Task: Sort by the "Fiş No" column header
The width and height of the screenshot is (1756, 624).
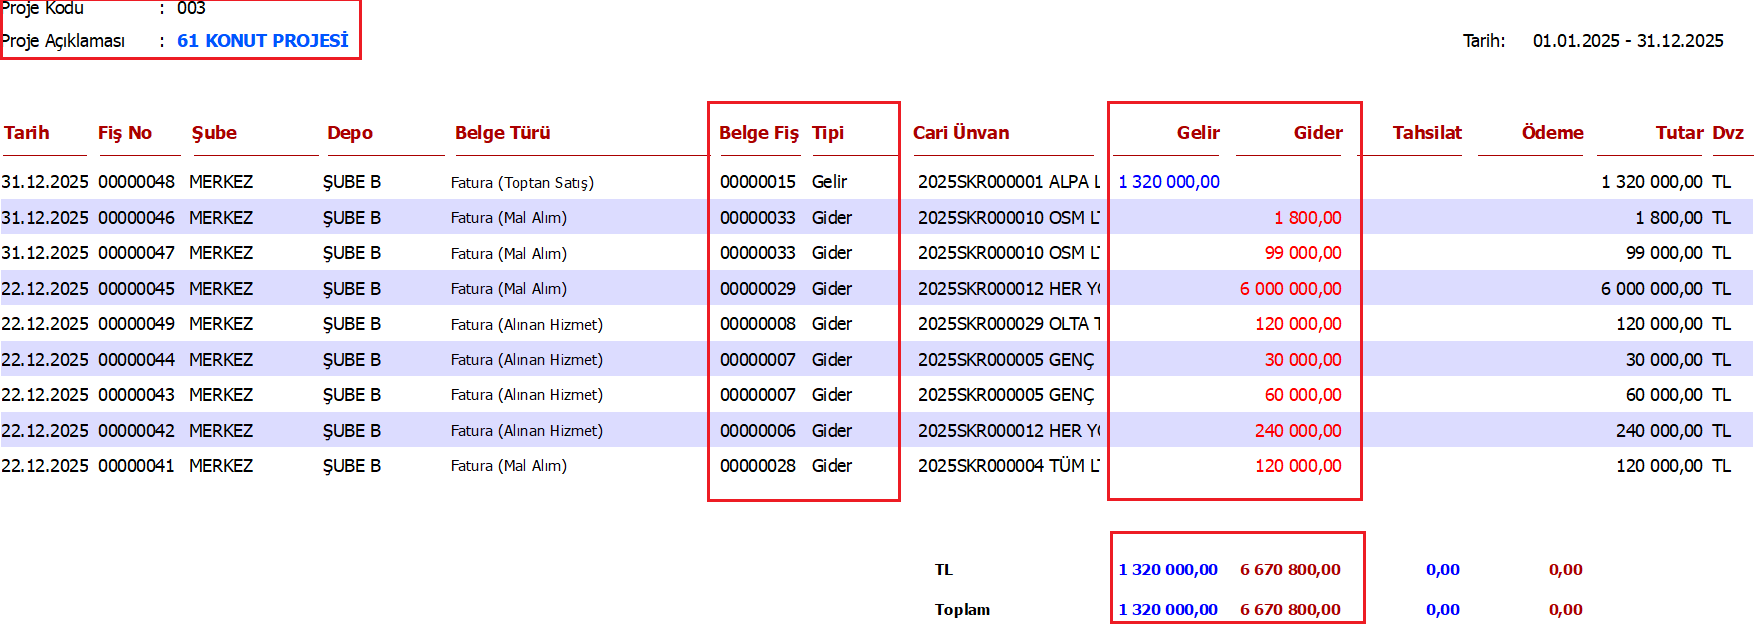Action: [x=125, y=133]
